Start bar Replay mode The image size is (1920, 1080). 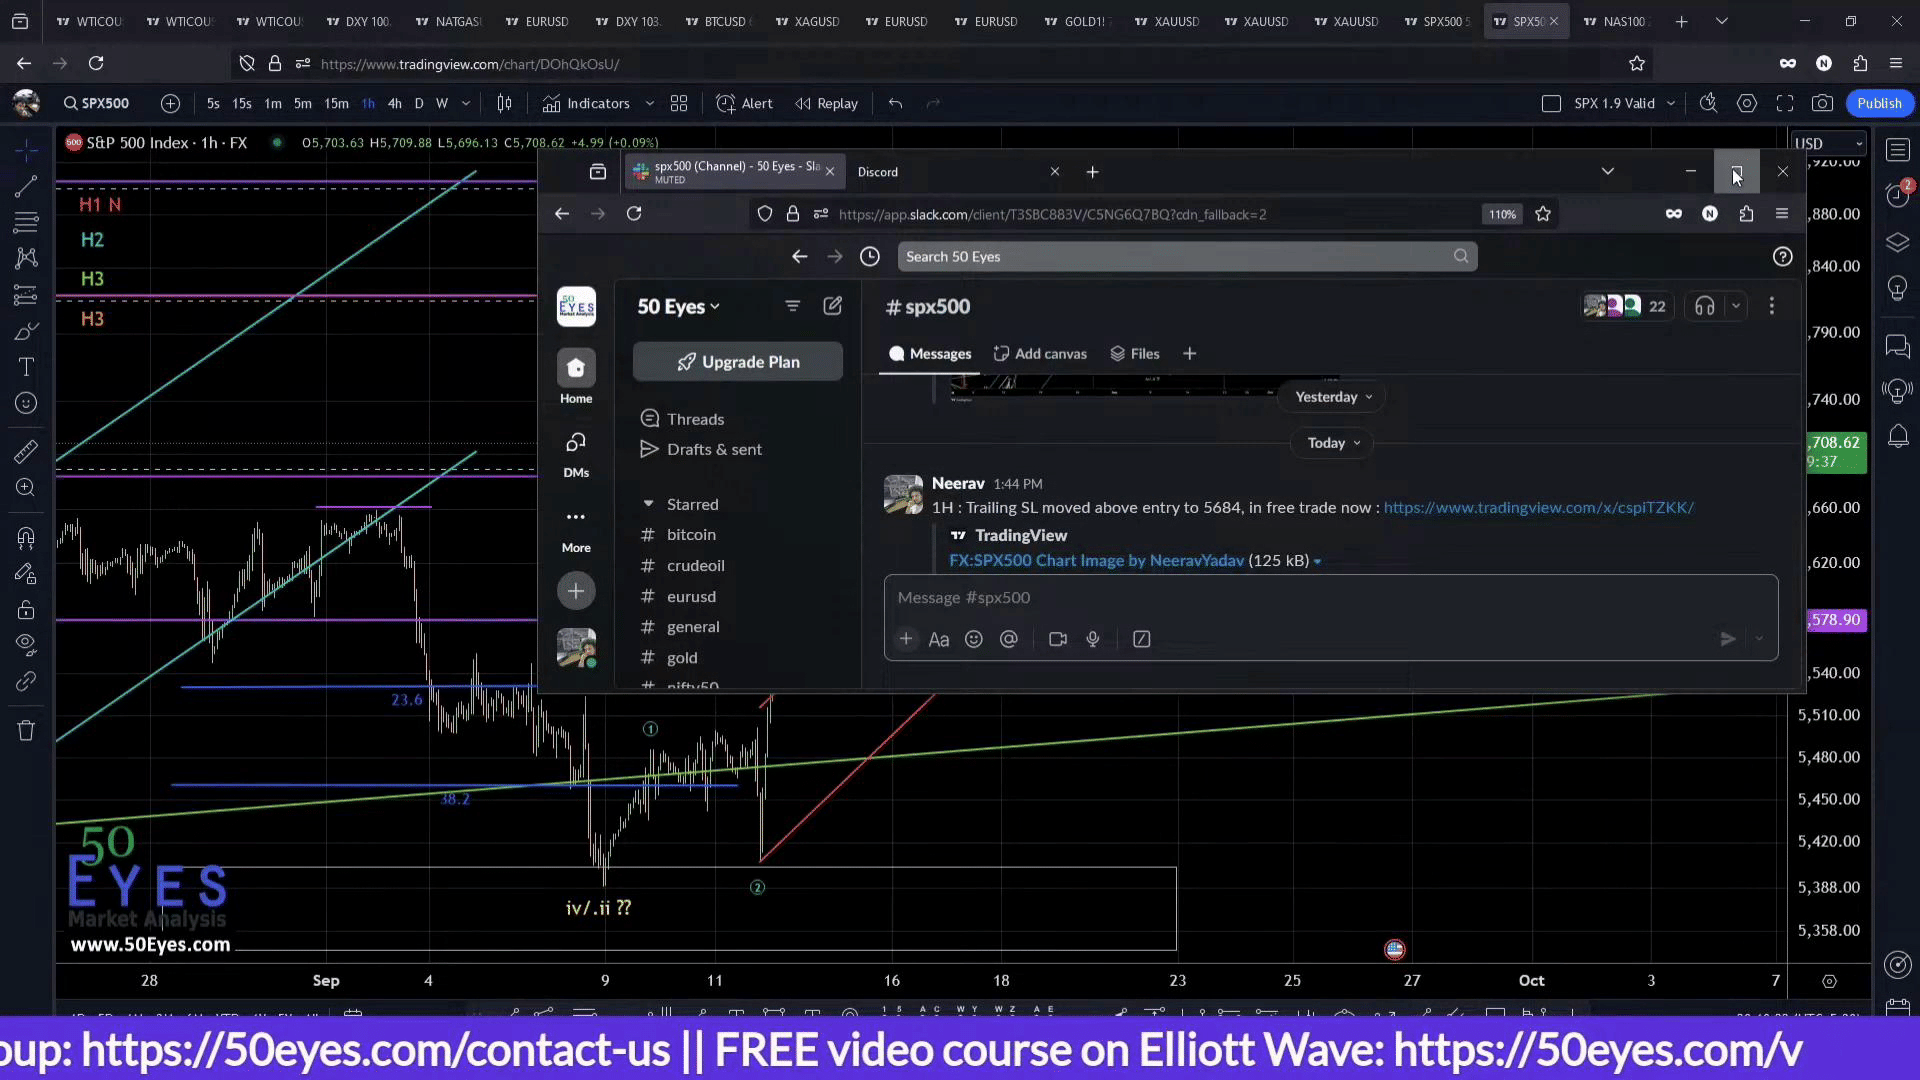point(827,103)
